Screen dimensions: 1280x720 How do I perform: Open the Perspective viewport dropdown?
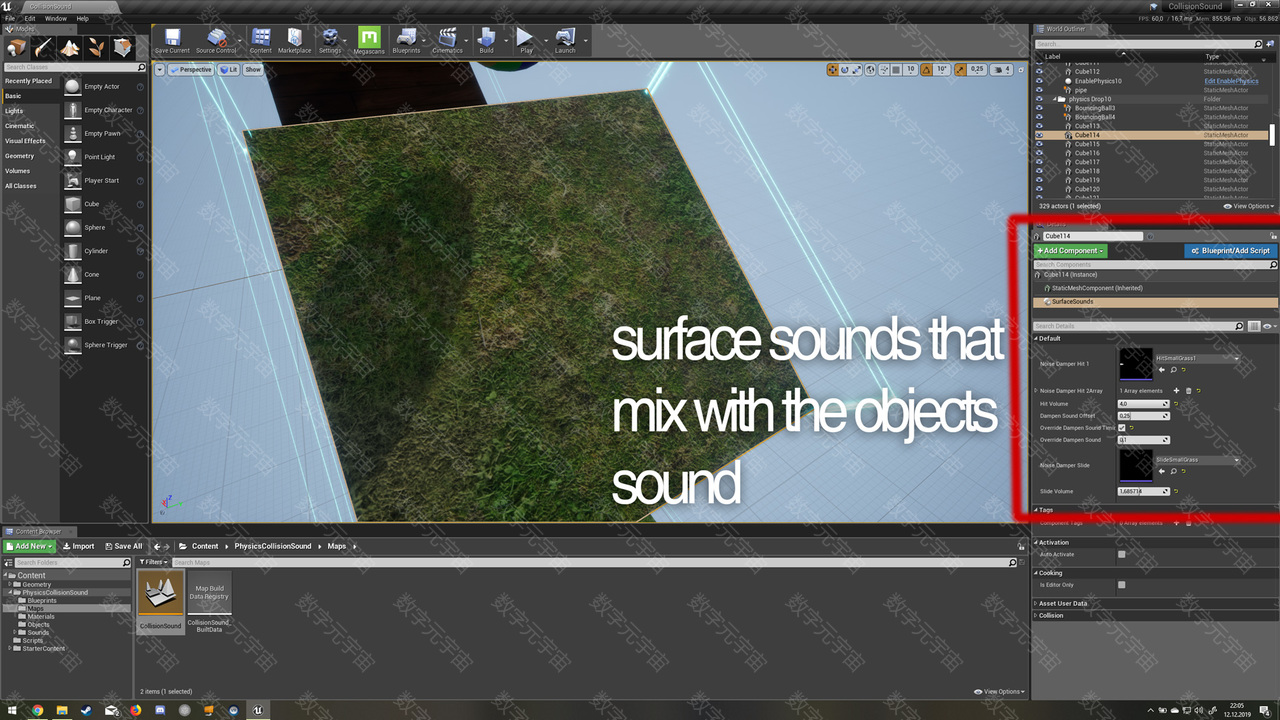[x=191, y=69]
